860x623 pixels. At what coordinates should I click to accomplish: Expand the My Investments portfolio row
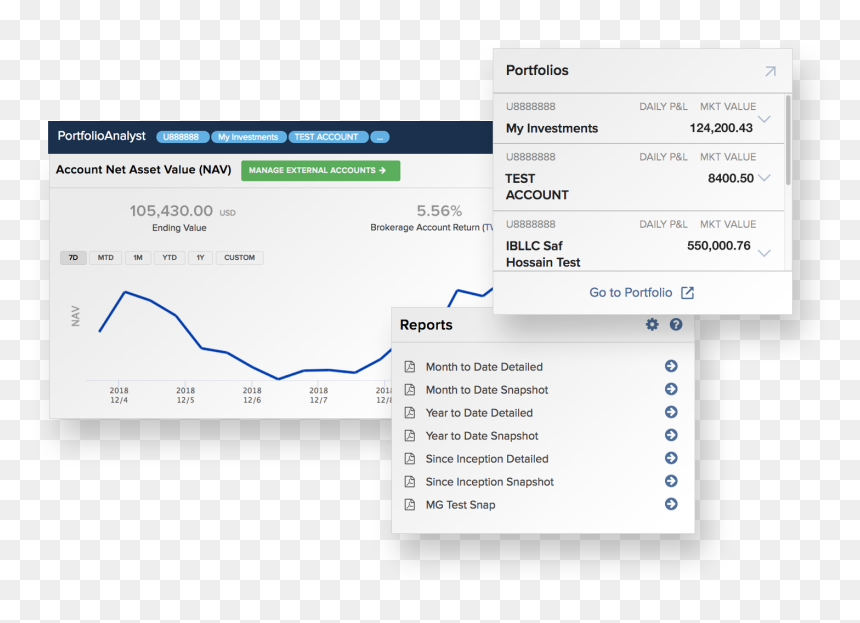[x=764, y=120]
